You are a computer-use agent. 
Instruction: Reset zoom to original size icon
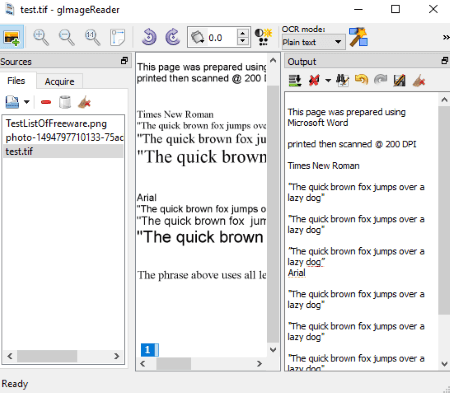(92, 37)
